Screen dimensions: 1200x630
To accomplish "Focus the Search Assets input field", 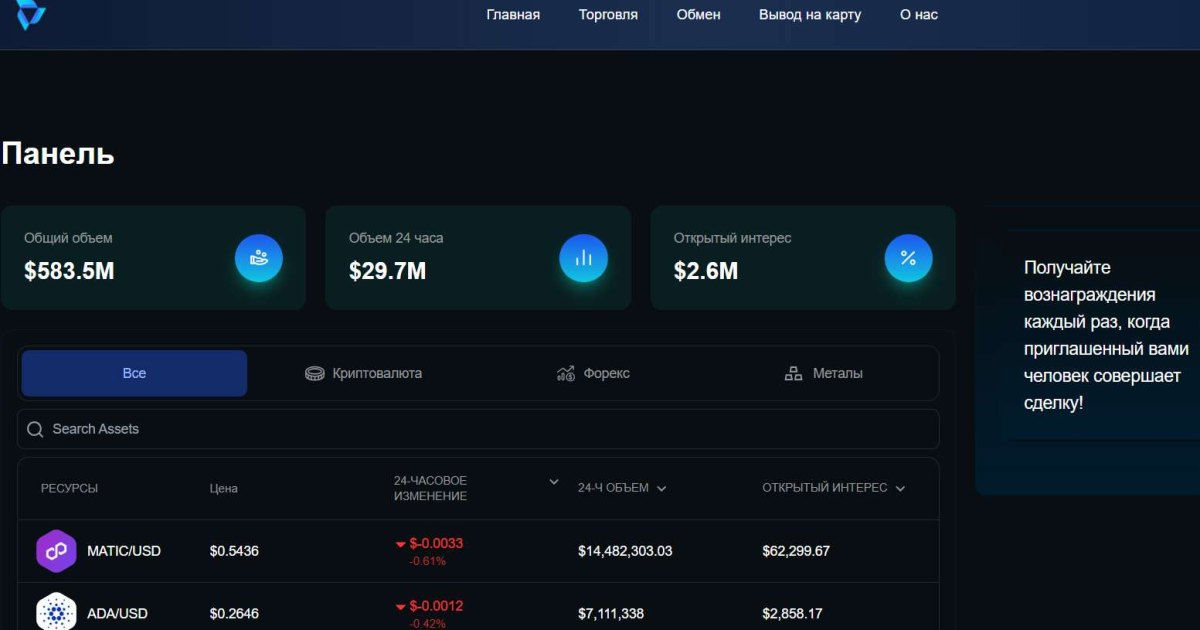I will pos(478,429).
